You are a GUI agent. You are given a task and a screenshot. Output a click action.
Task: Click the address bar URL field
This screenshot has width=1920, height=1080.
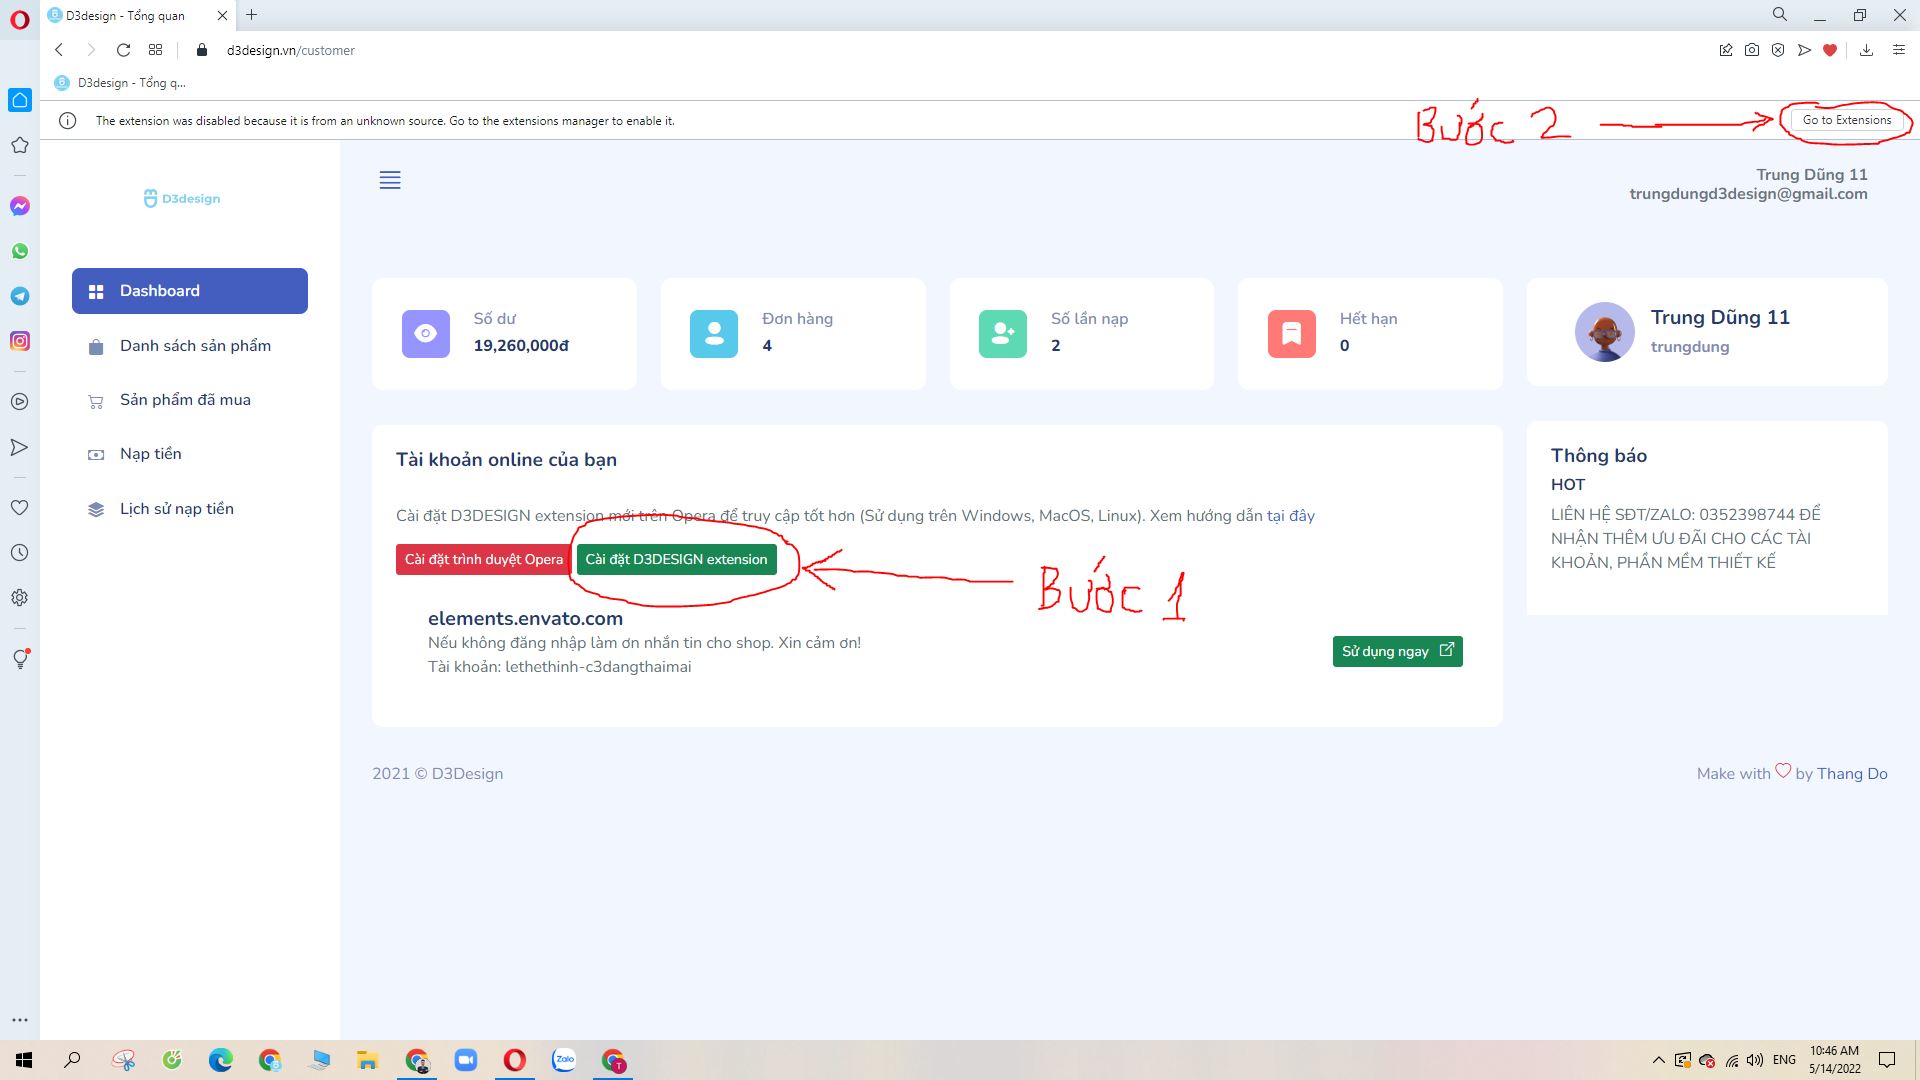[x=290, y=50]
